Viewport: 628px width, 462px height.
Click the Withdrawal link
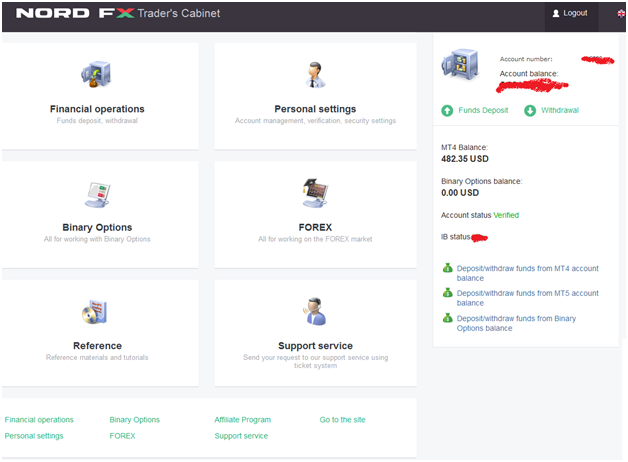pyautogui.click(x=560, y=110)
